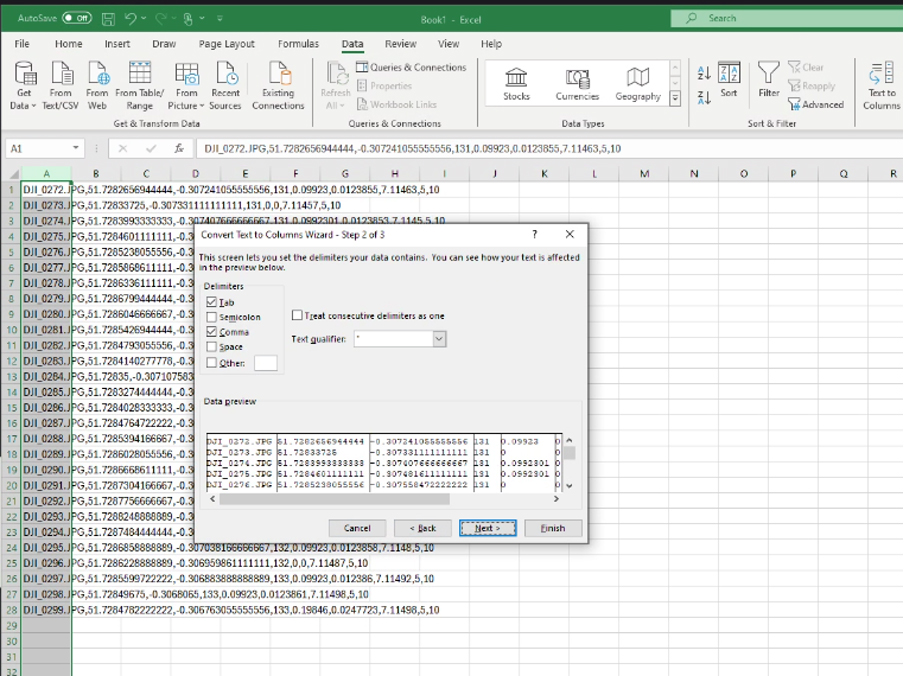
Task: Click the Save icon in title bar
Action: coord(108,19)
